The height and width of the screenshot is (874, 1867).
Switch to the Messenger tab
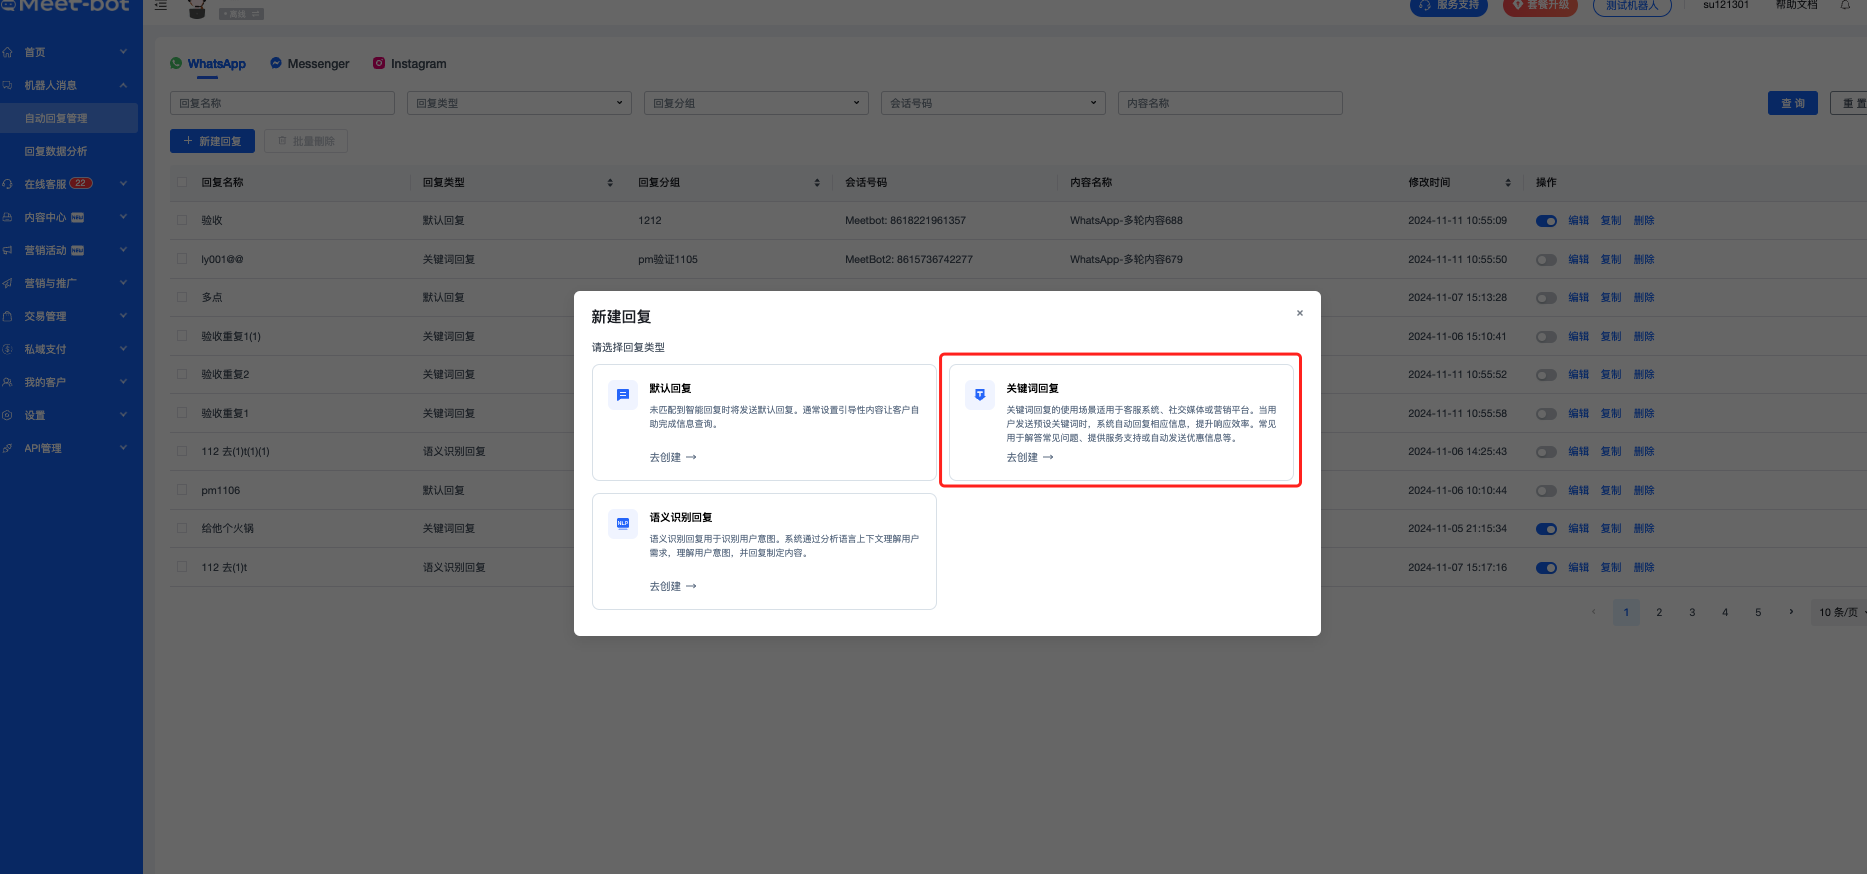[x=310, y=64]
